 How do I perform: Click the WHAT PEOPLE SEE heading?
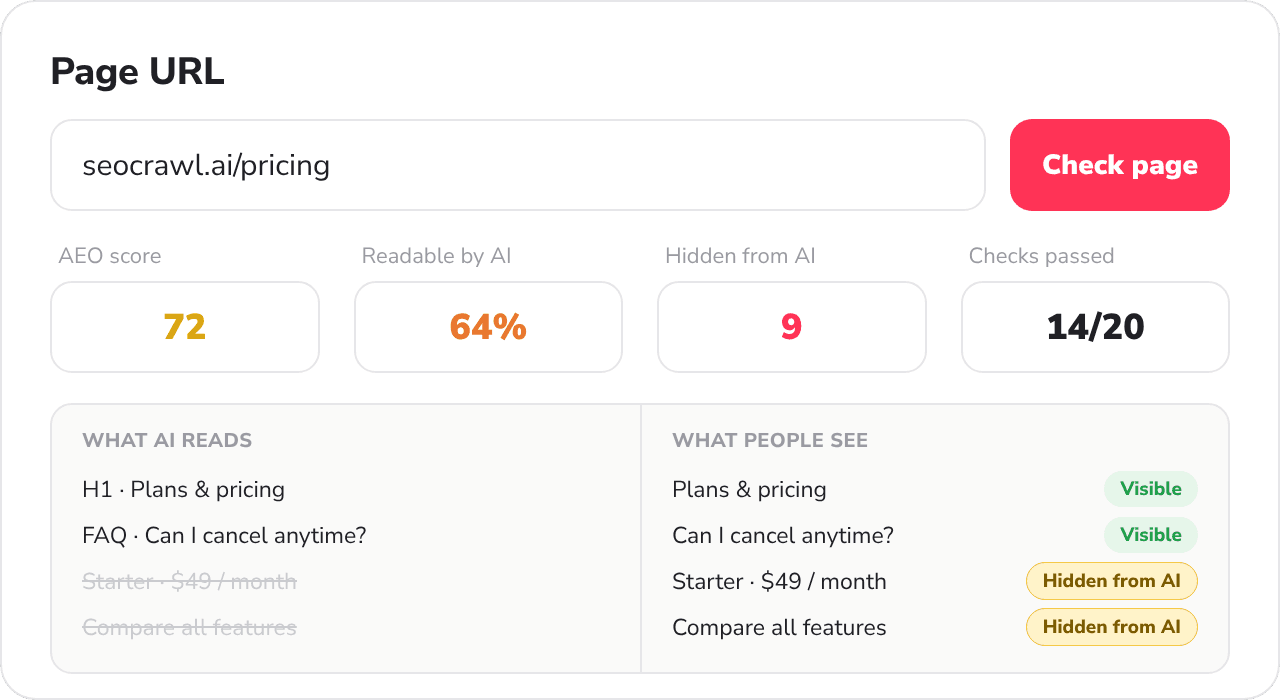pos(770,440)
